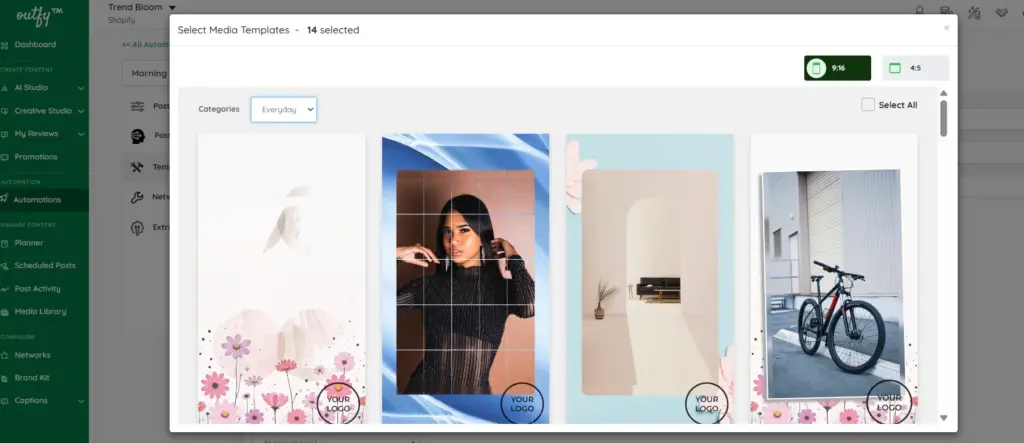Click the scroll up arrow in templates list
This screenshot has width=1024, height=443.
[x=943, y=93]
